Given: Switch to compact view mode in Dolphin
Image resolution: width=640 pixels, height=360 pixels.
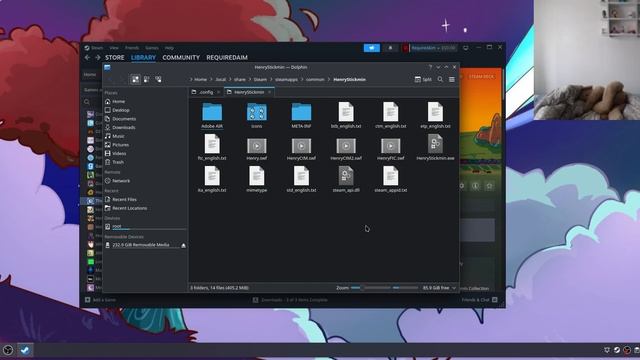Looking at the screenshot, I should click(x=147, y=80).
